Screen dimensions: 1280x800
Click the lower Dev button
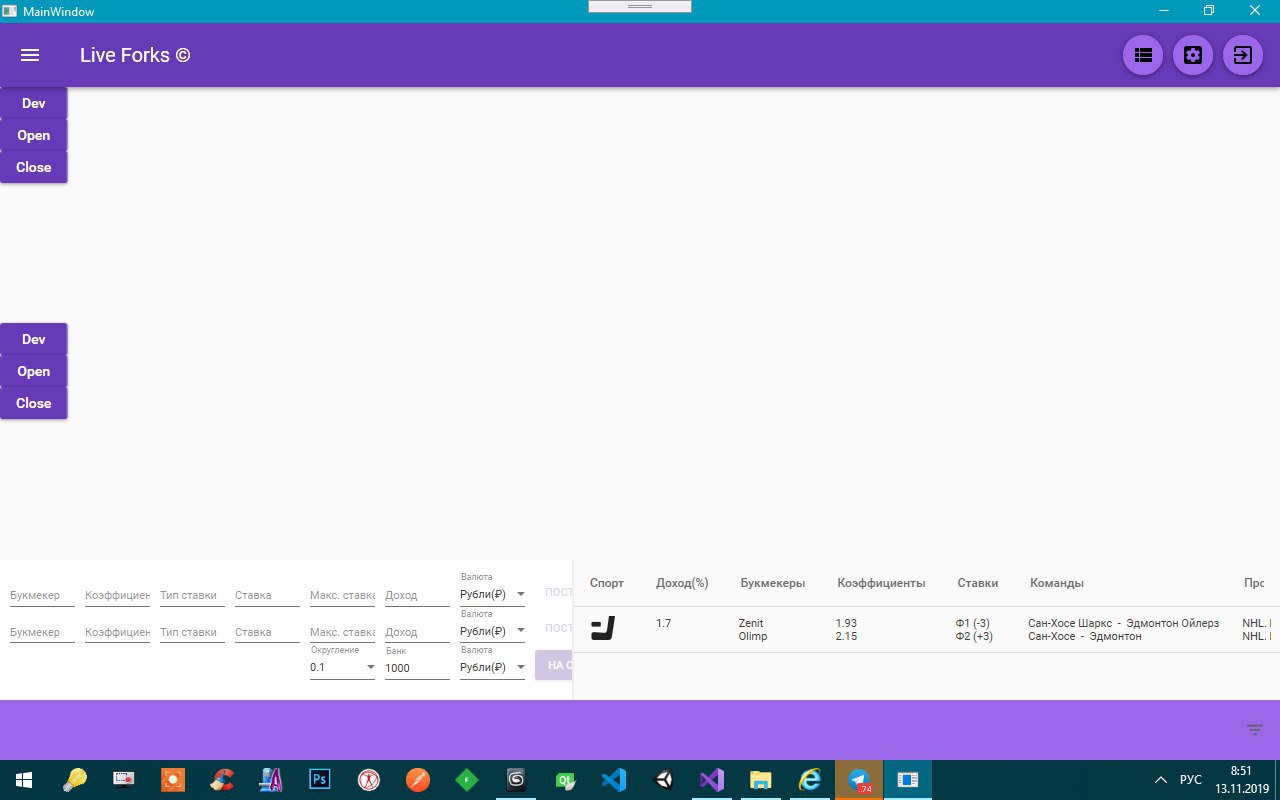[34, 339]
